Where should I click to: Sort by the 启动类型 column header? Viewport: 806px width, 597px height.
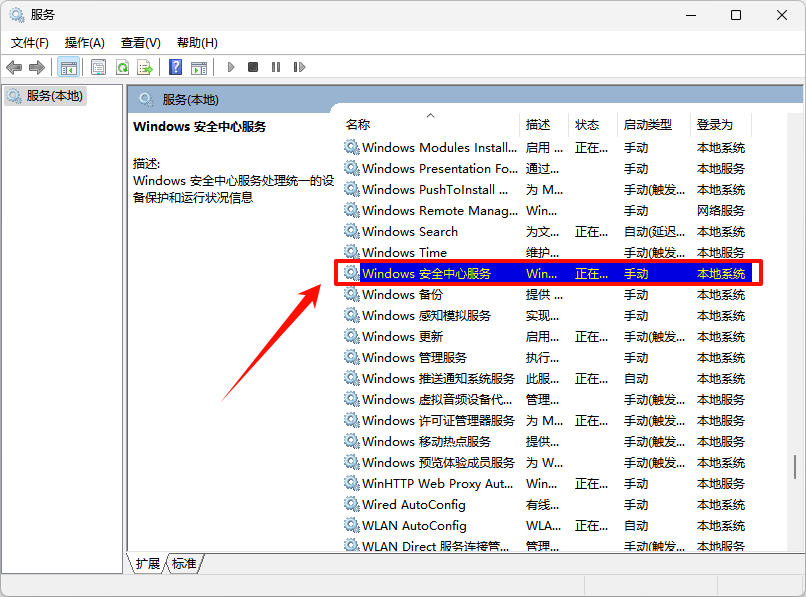pyautogui.click(x=653, y=124)
